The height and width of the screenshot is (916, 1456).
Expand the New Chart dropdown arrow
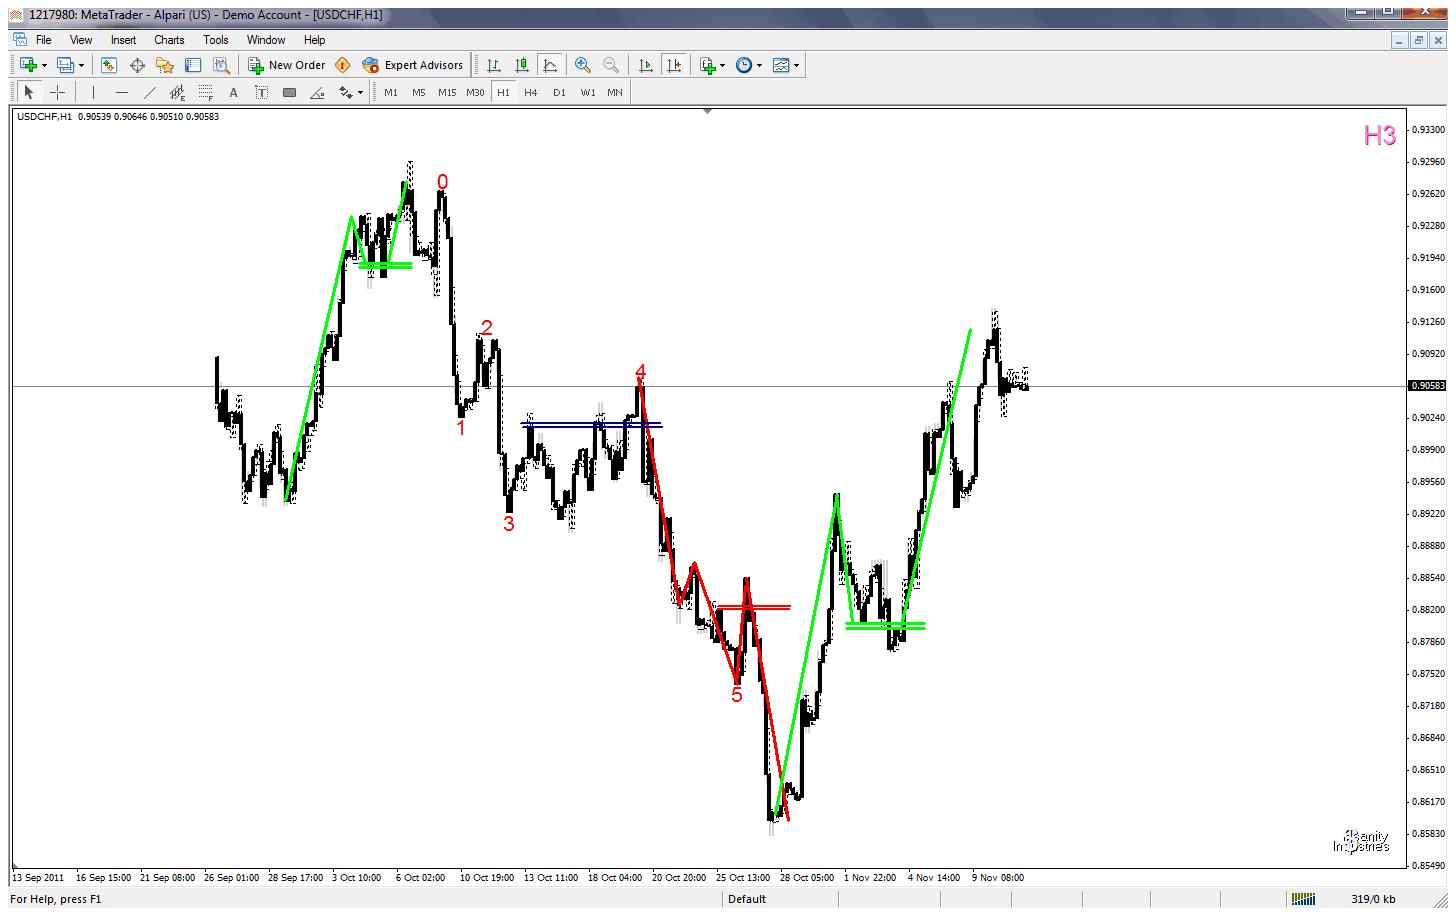pos(44,65)
